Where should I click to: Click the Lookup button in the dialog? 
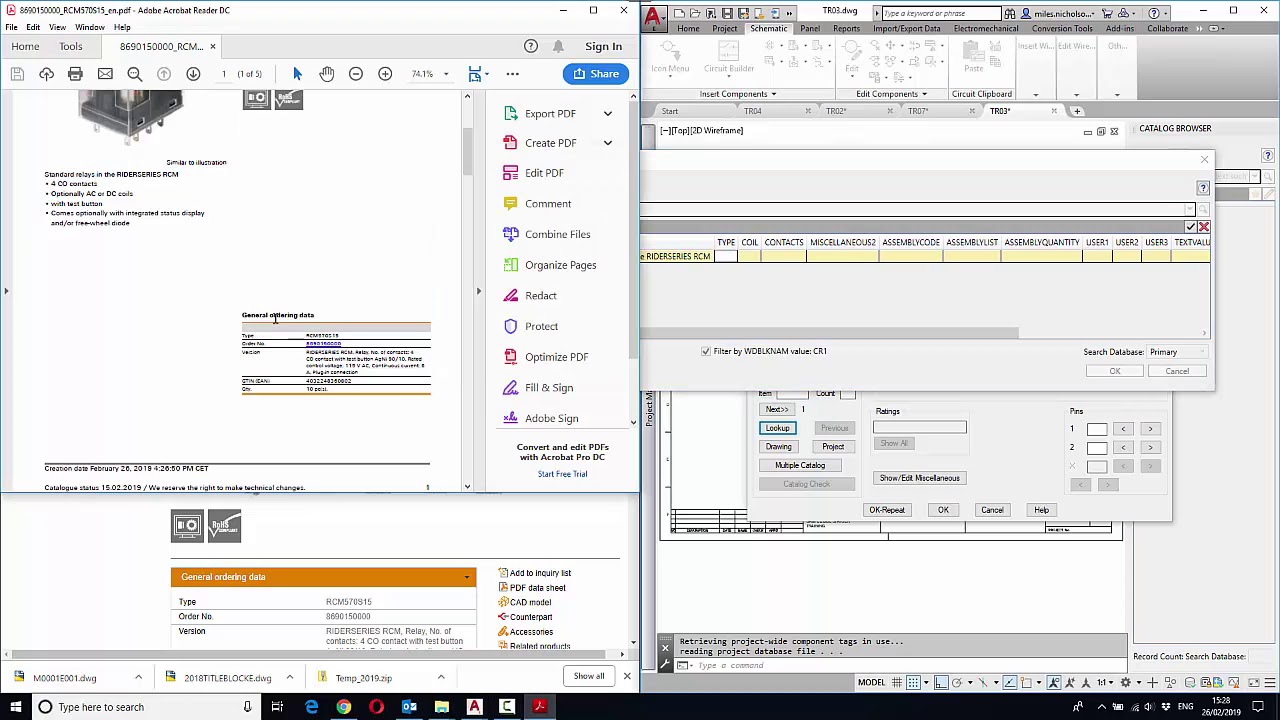point(777,428)
